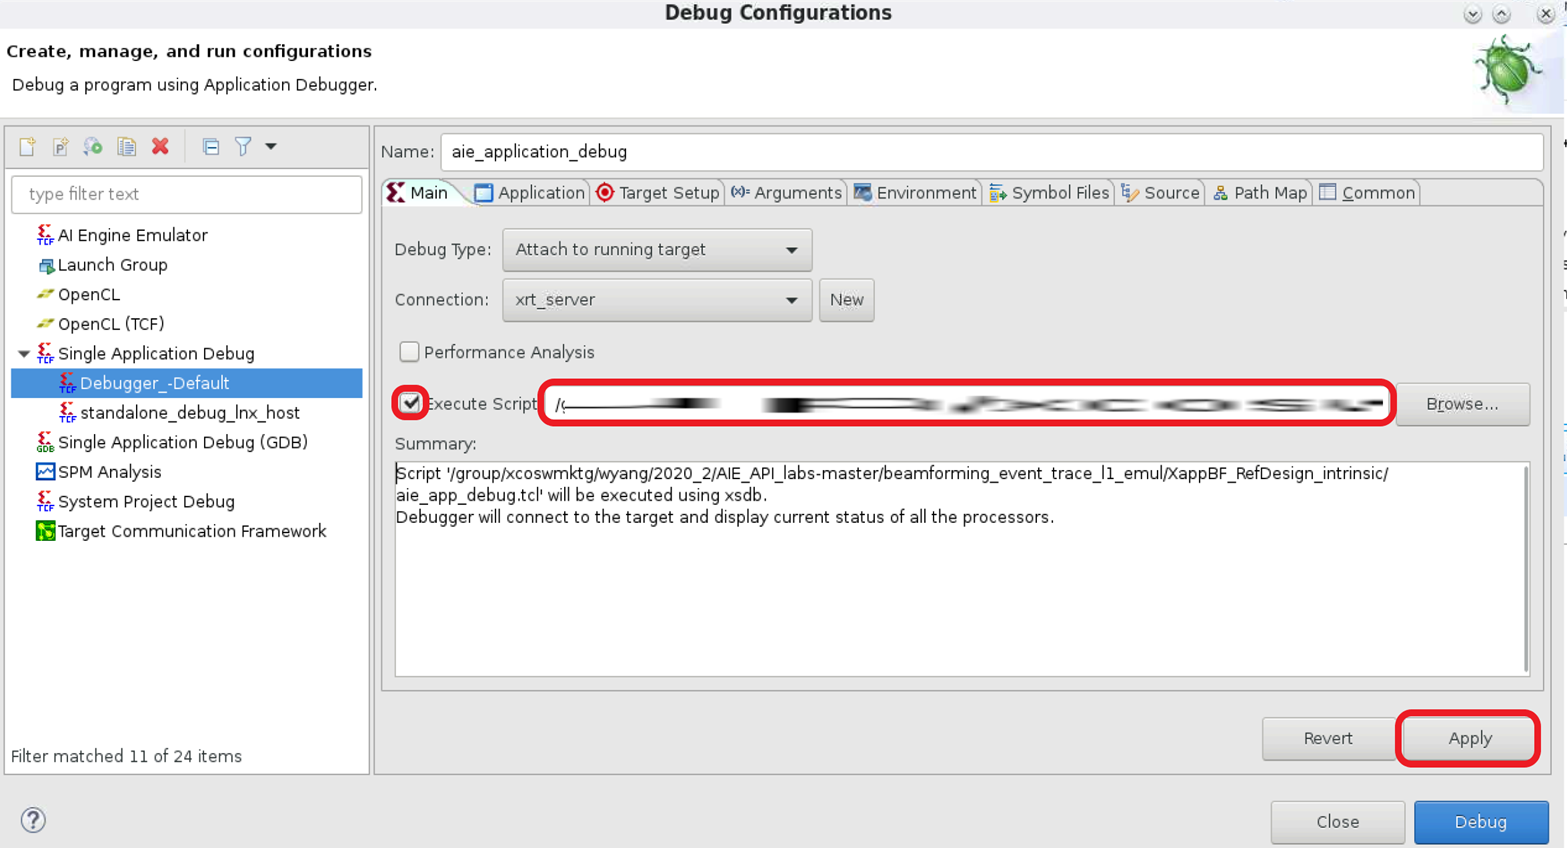Image resolution: width=1567 pixels, height=848 pixels.
Task: Click the Name input field
Action: click(990, 152)
